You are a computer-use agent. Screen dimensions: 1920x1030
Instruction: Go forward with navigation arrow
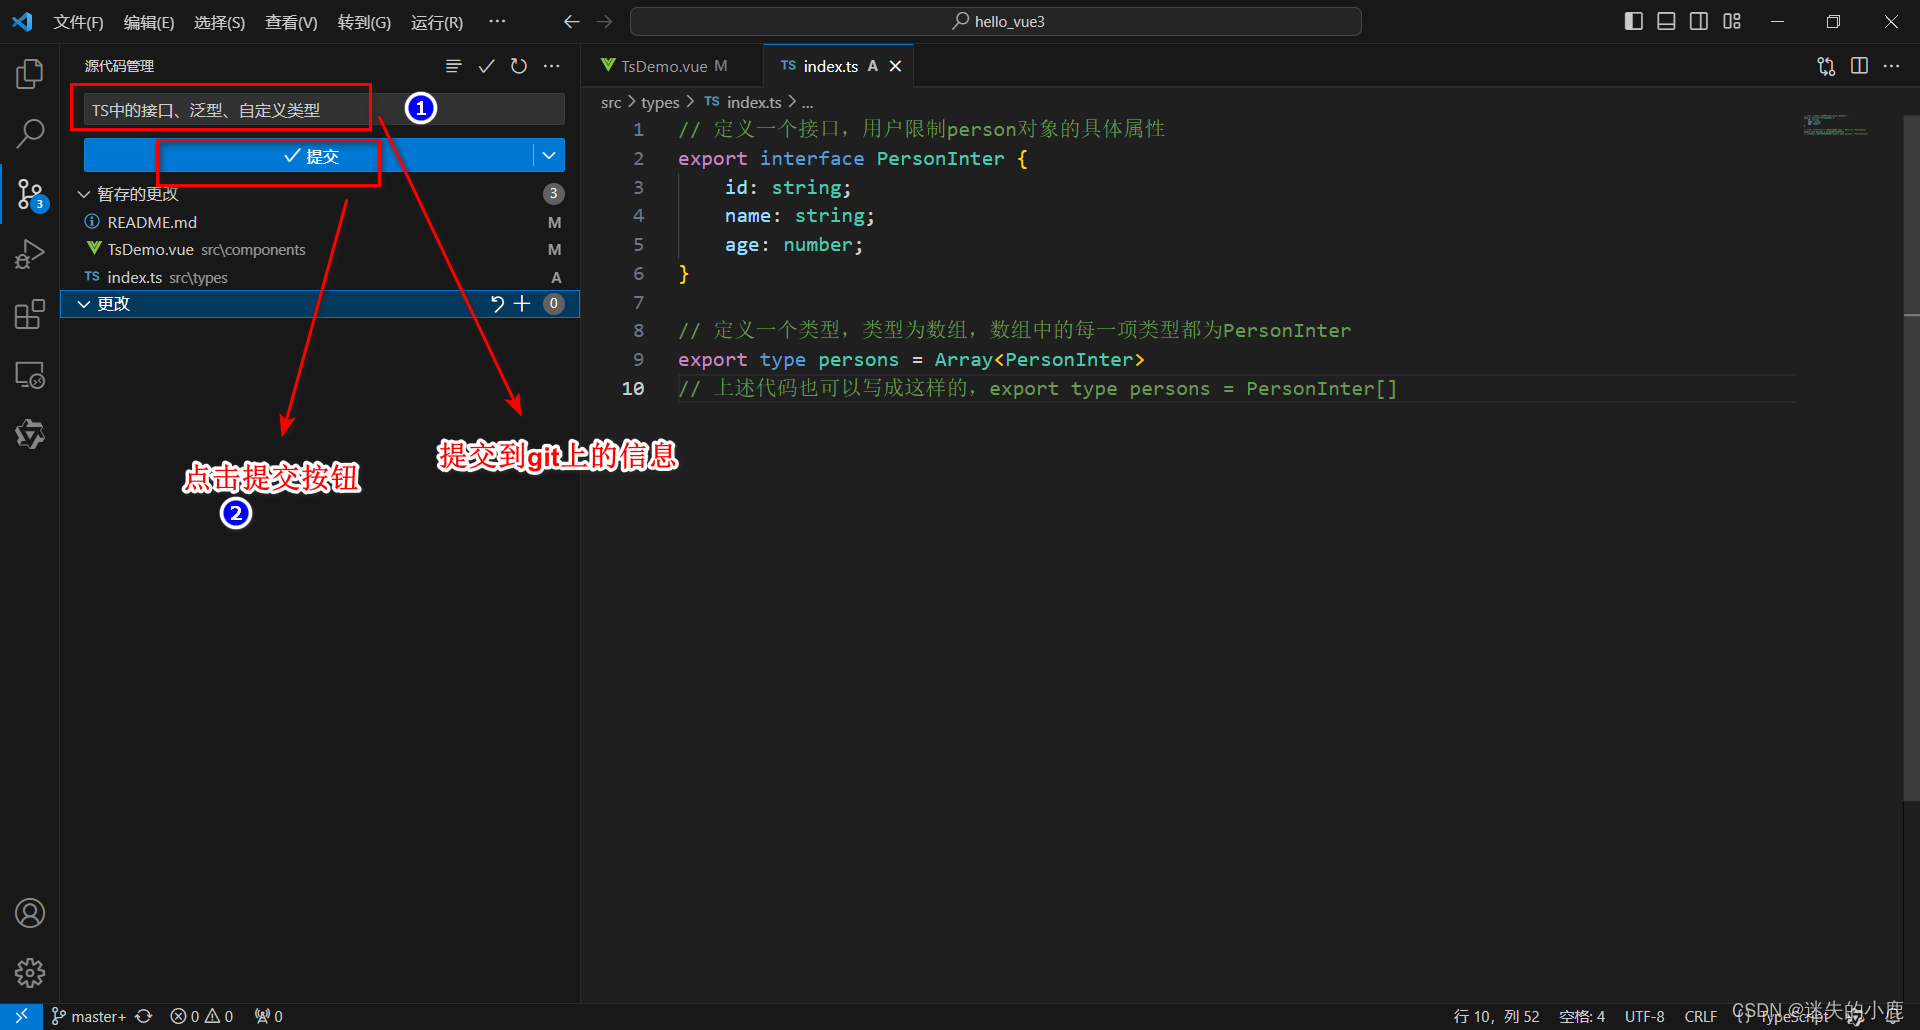pyautogui.click(x=604, y=21)
